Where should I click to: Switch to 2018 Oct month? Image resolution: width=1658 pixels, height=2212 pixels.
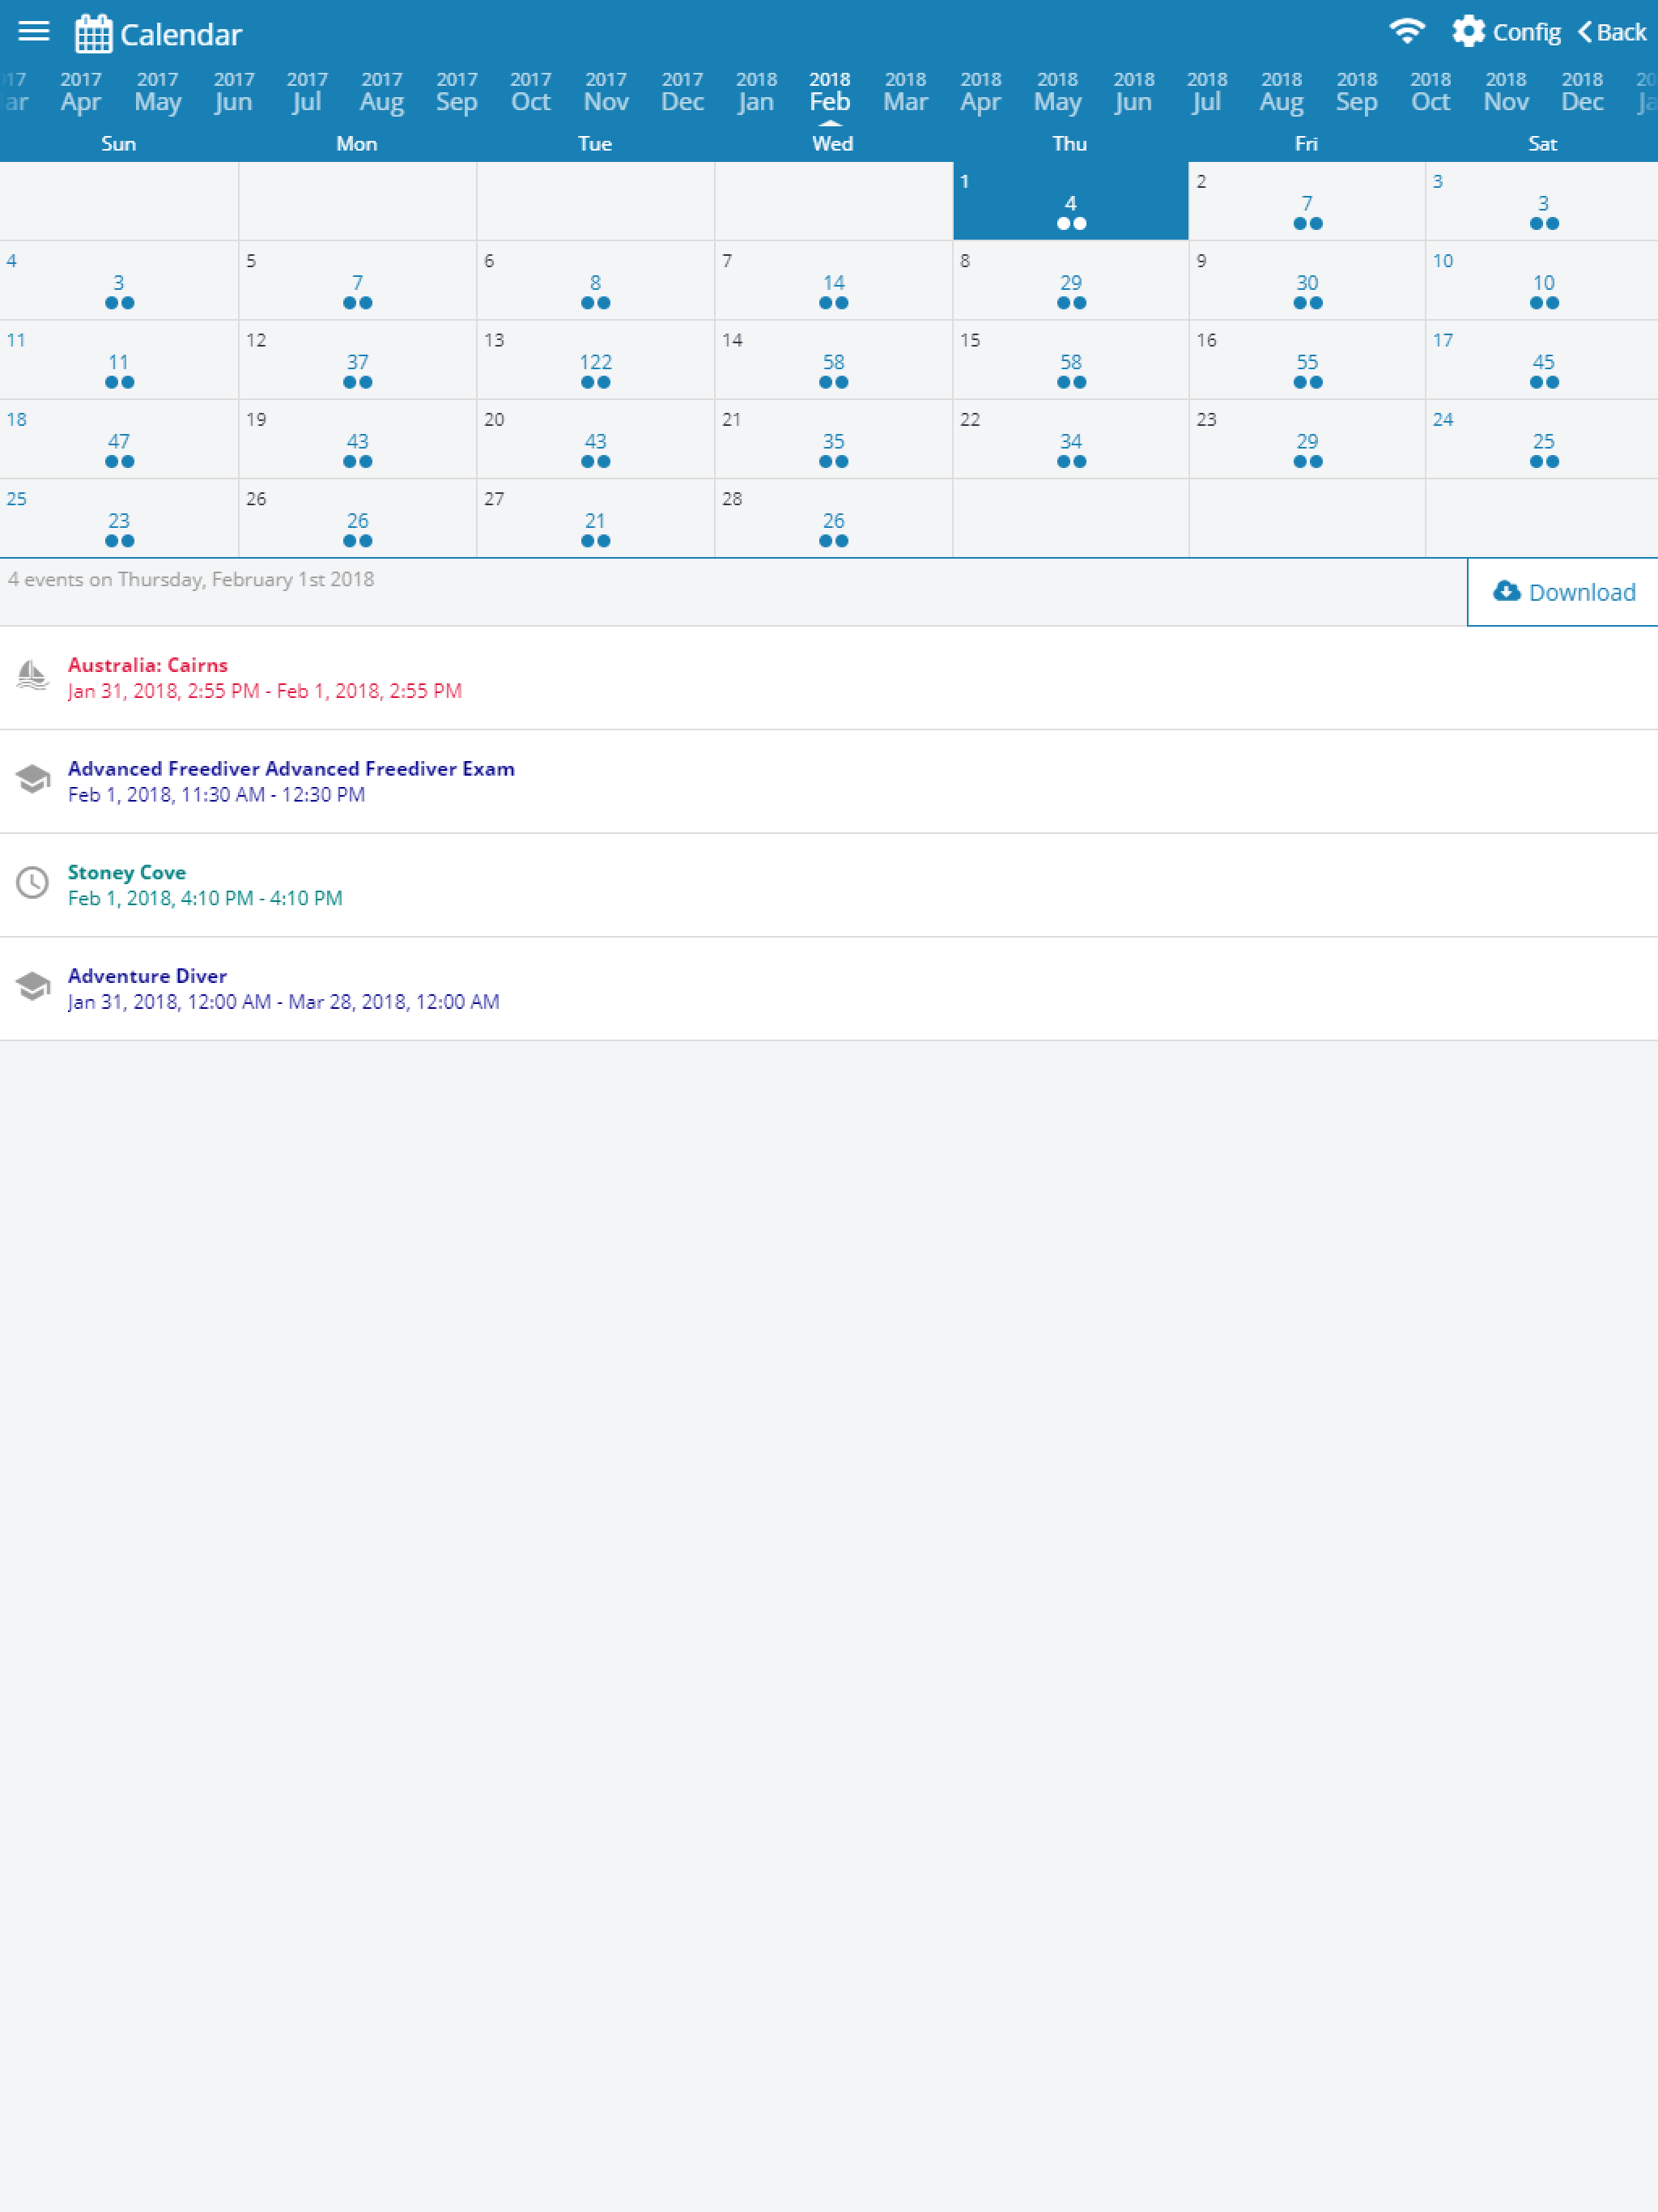tap(1431, 92)
